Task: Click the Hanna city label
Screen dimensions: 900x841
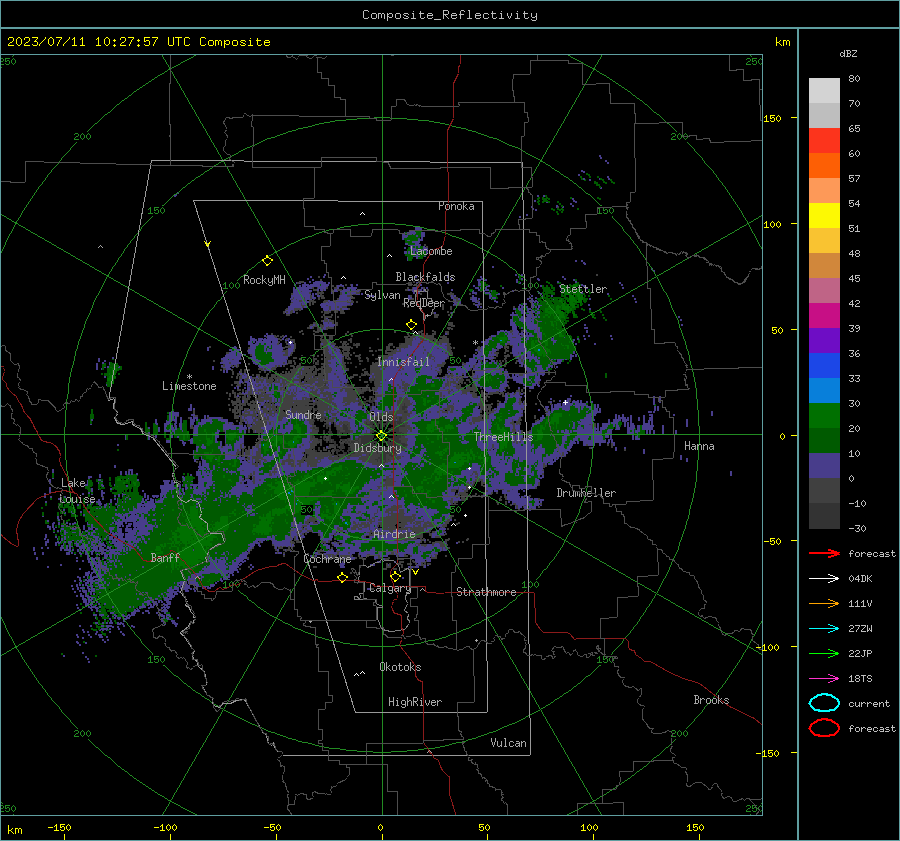Action: click(699, 446)
